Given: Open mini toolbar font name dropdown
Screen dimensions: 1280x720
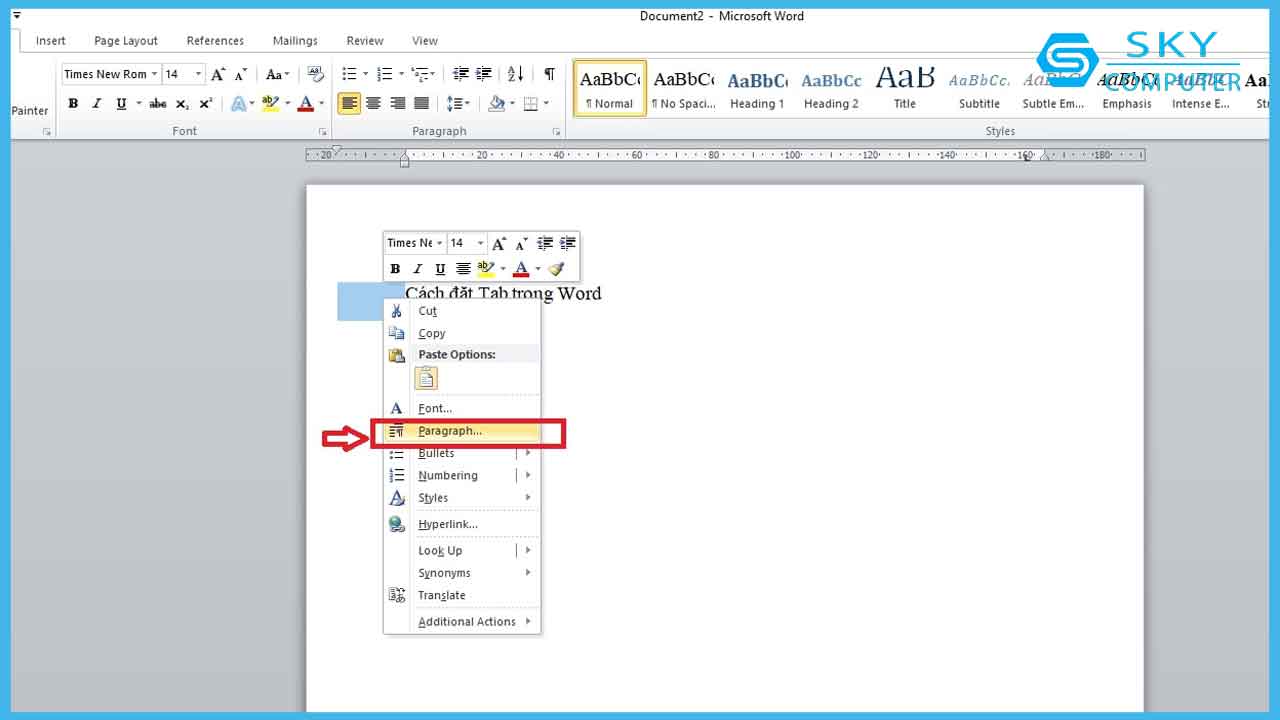Looking at the screenshot, I should (x=439, y=243).
